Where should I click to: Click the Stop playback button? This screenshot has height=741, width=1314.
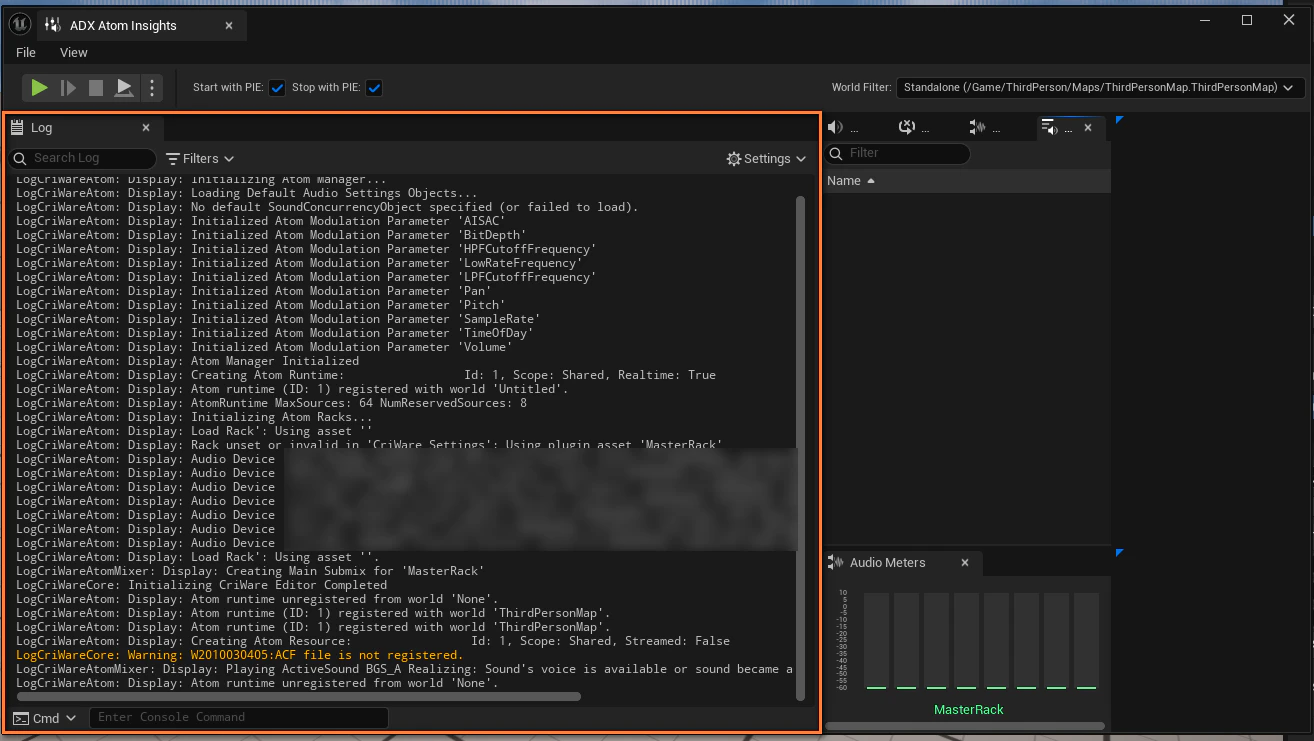pyautogui.click(x=96, y=88)
